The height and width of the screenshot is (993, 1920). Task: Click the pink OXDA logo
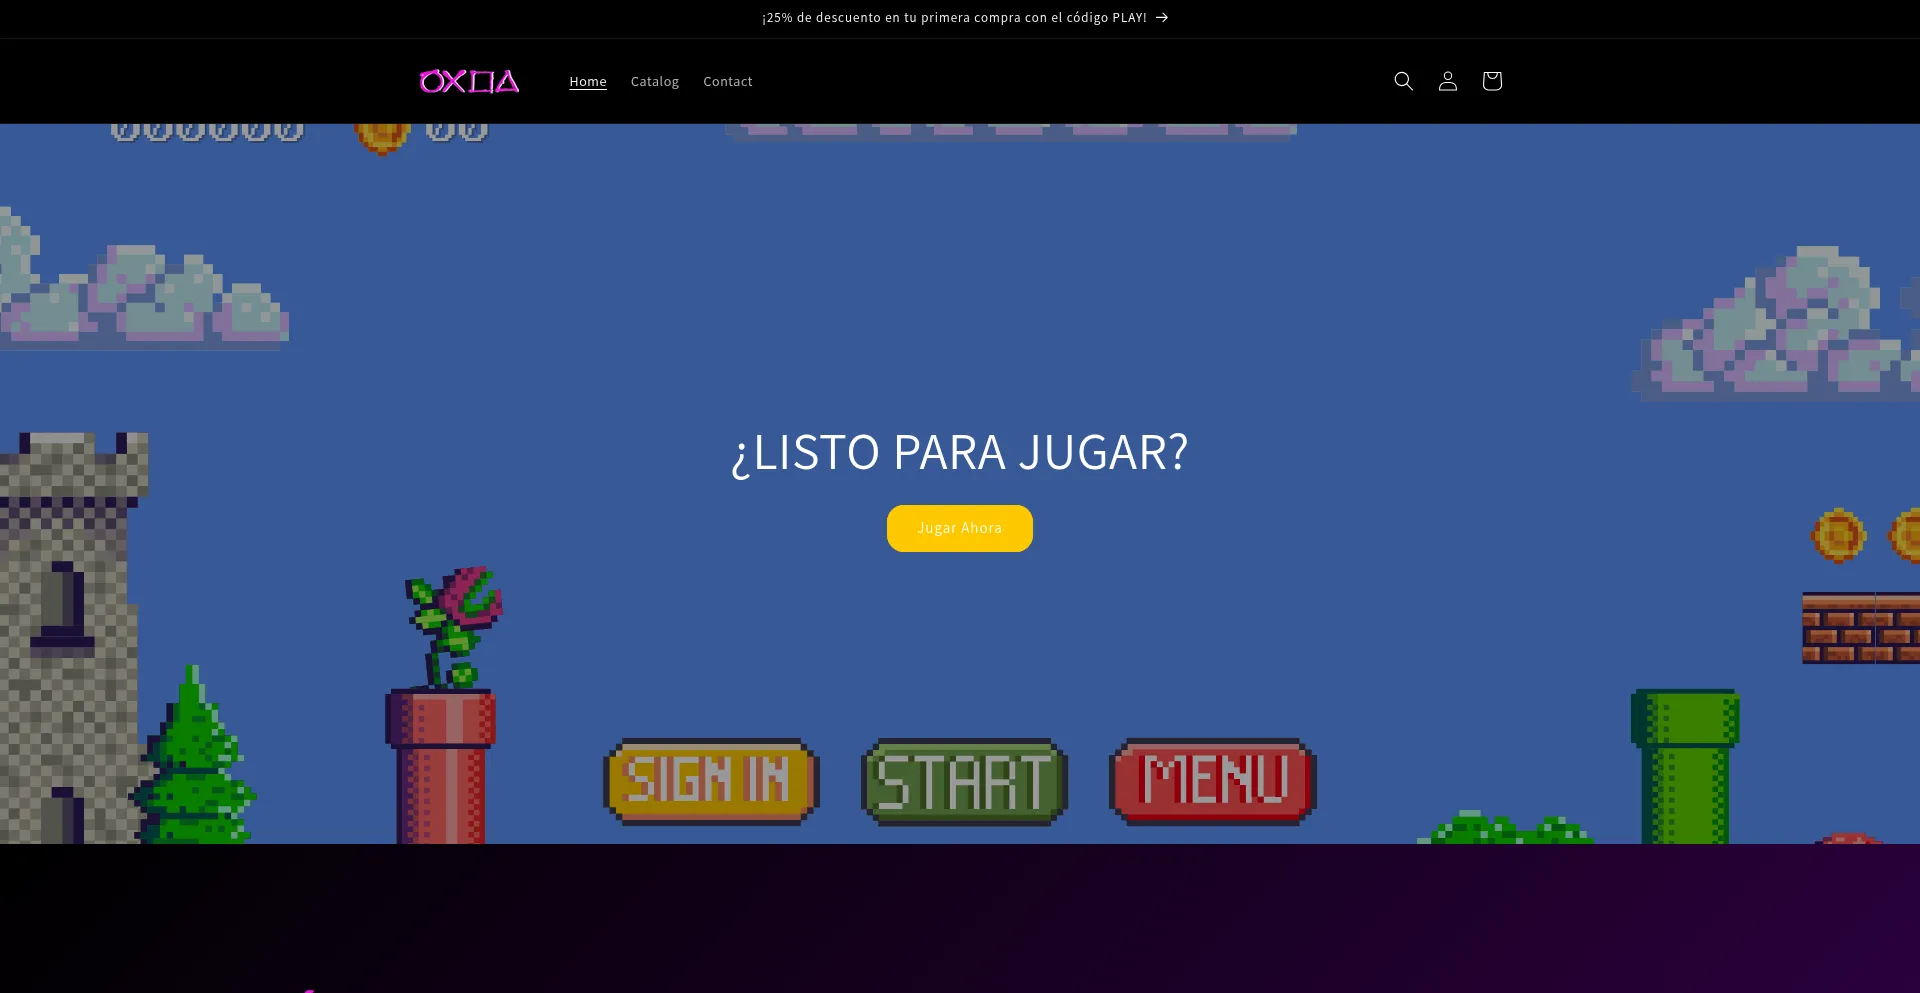click(469, 81)
